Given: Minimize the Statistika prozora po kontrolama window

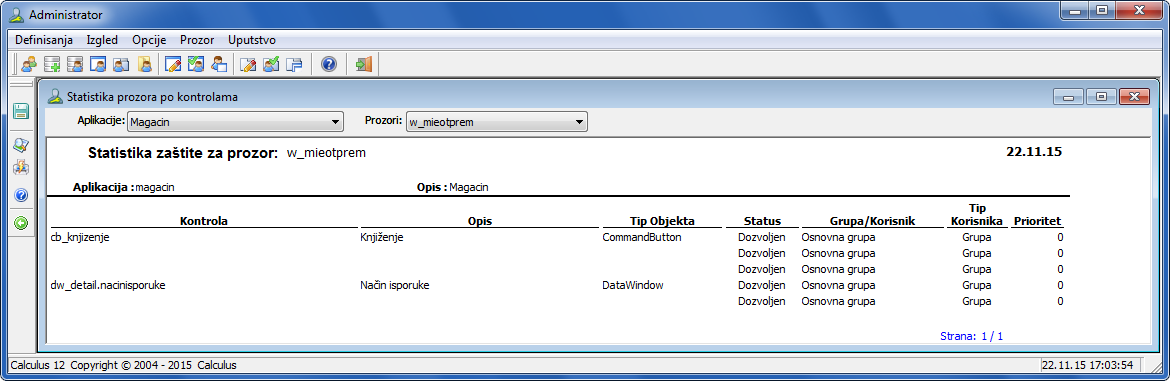Looking at the screenshot, I should point(1068,96).
